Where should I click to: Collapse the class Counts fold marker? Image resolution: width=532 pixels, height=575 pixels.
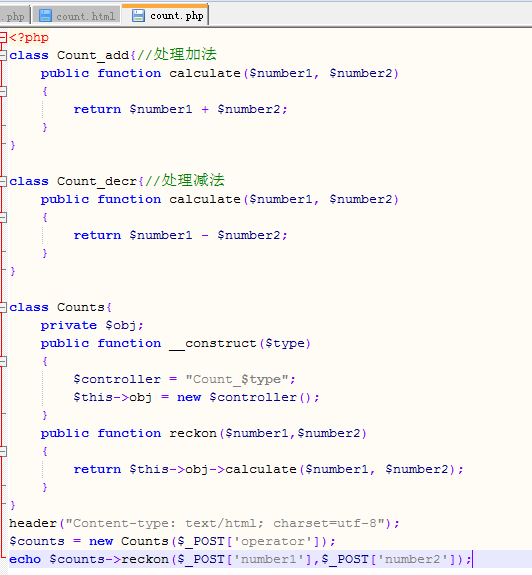click(3, 307)
